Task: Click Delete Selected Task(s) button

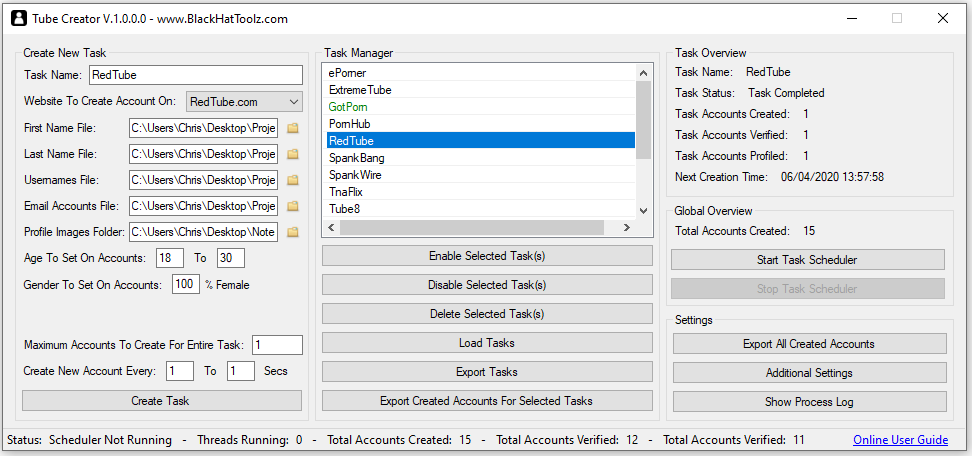Action: (486, 314)
